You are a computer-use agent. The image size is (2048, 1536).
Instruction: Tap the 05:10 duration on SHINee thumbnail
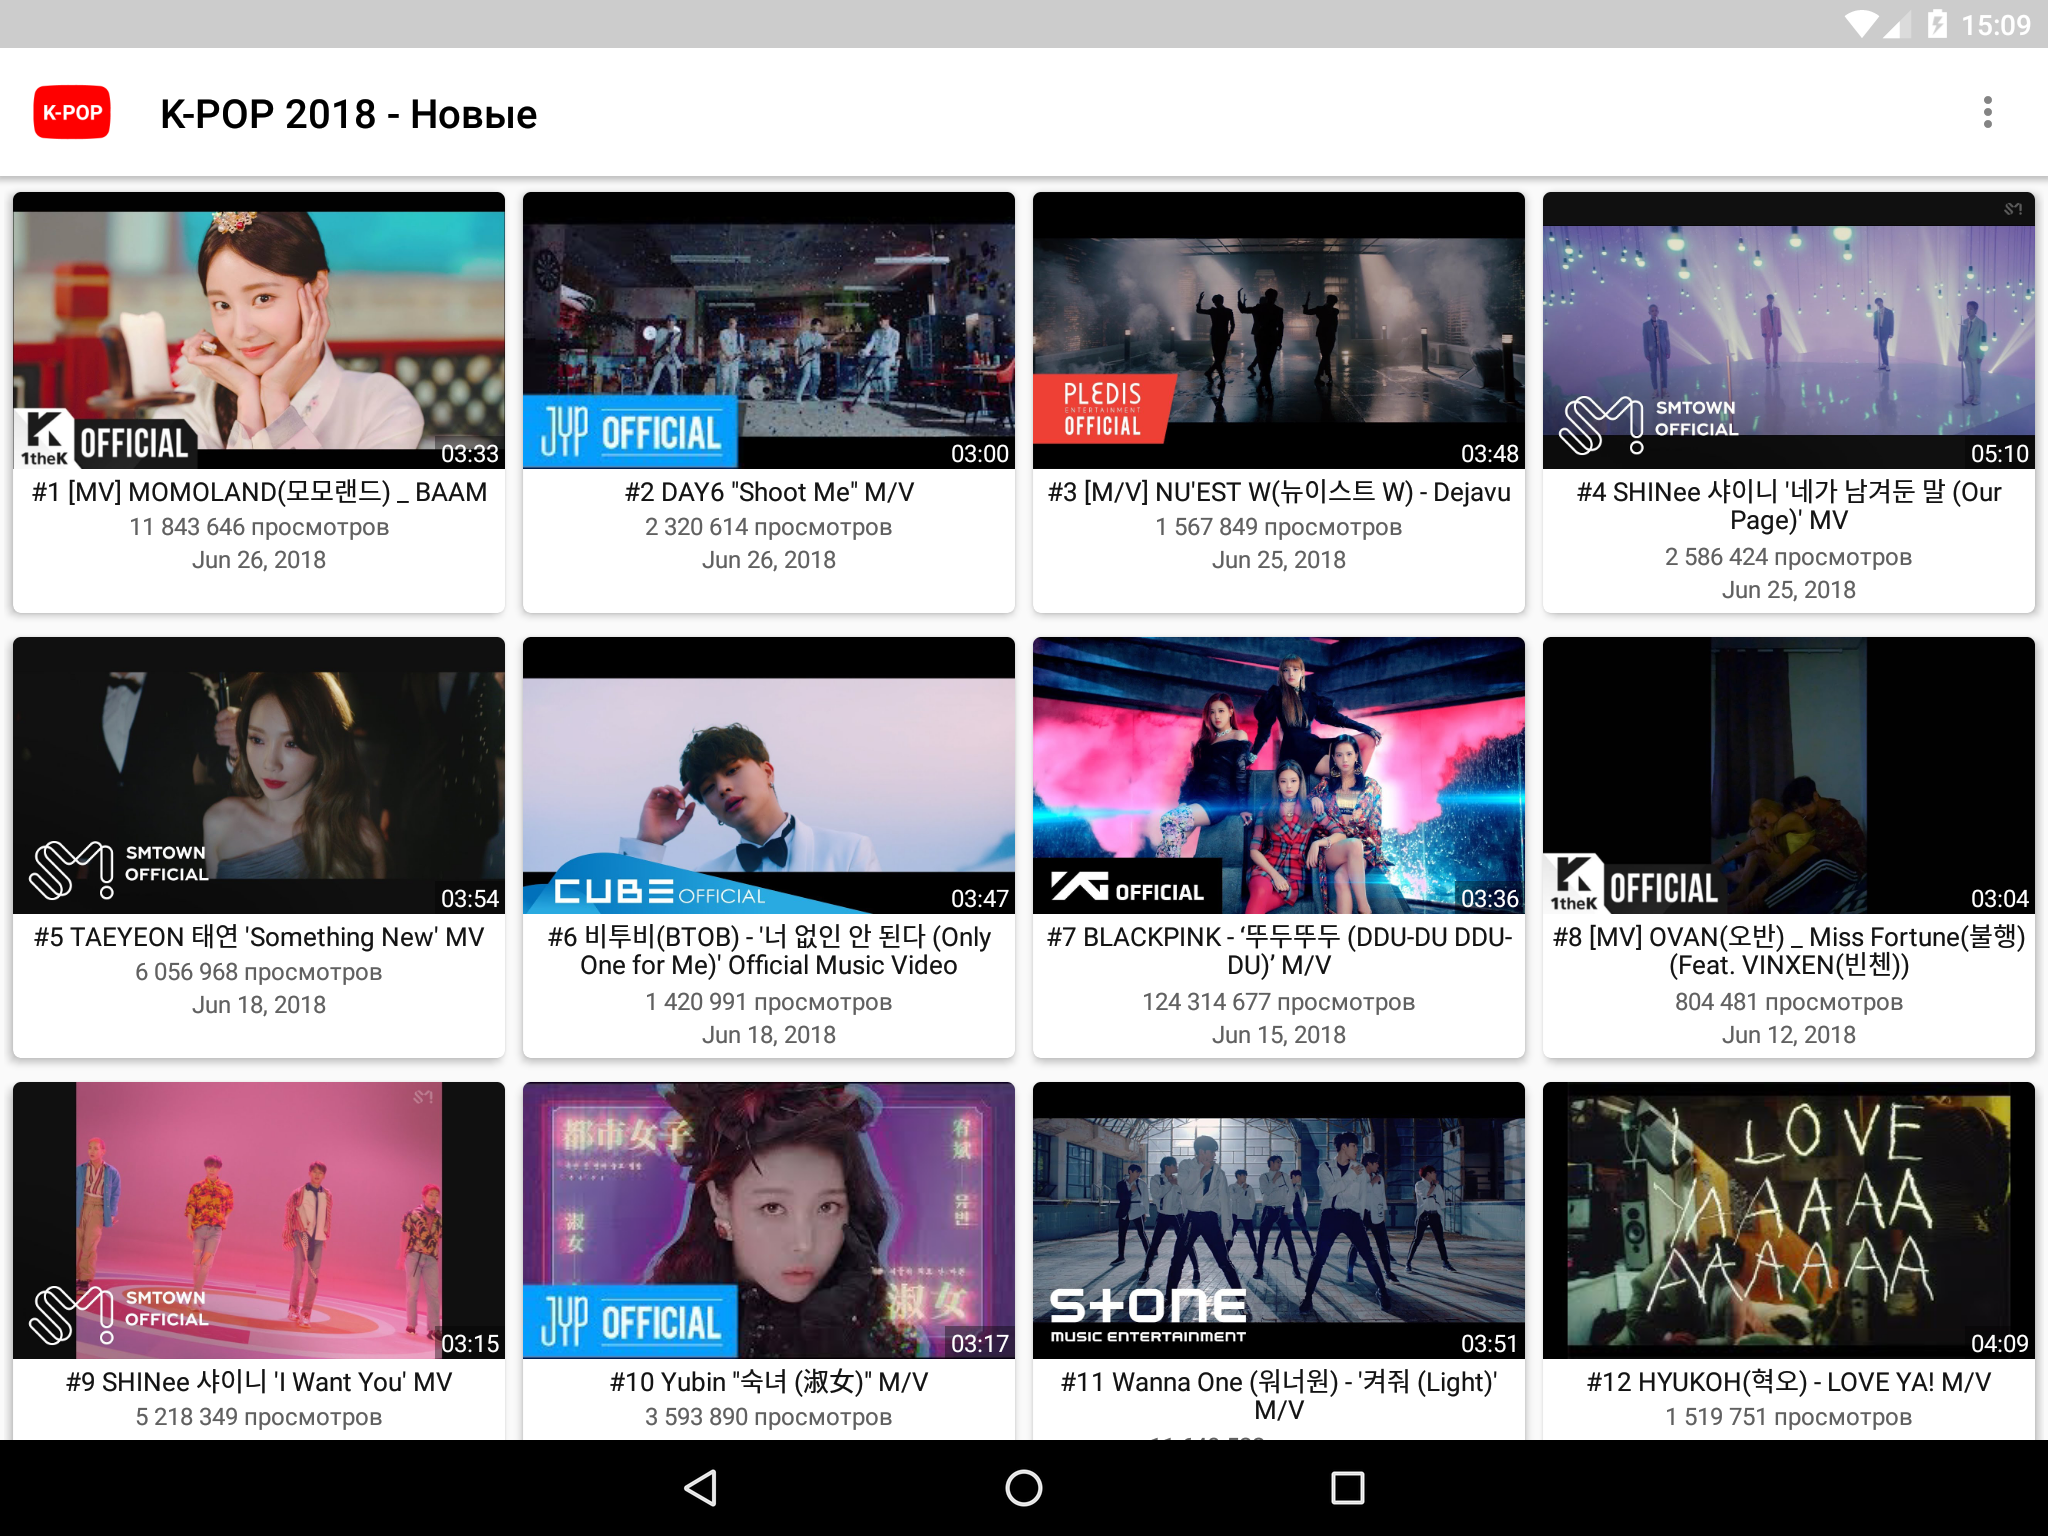coord(1999,453)
